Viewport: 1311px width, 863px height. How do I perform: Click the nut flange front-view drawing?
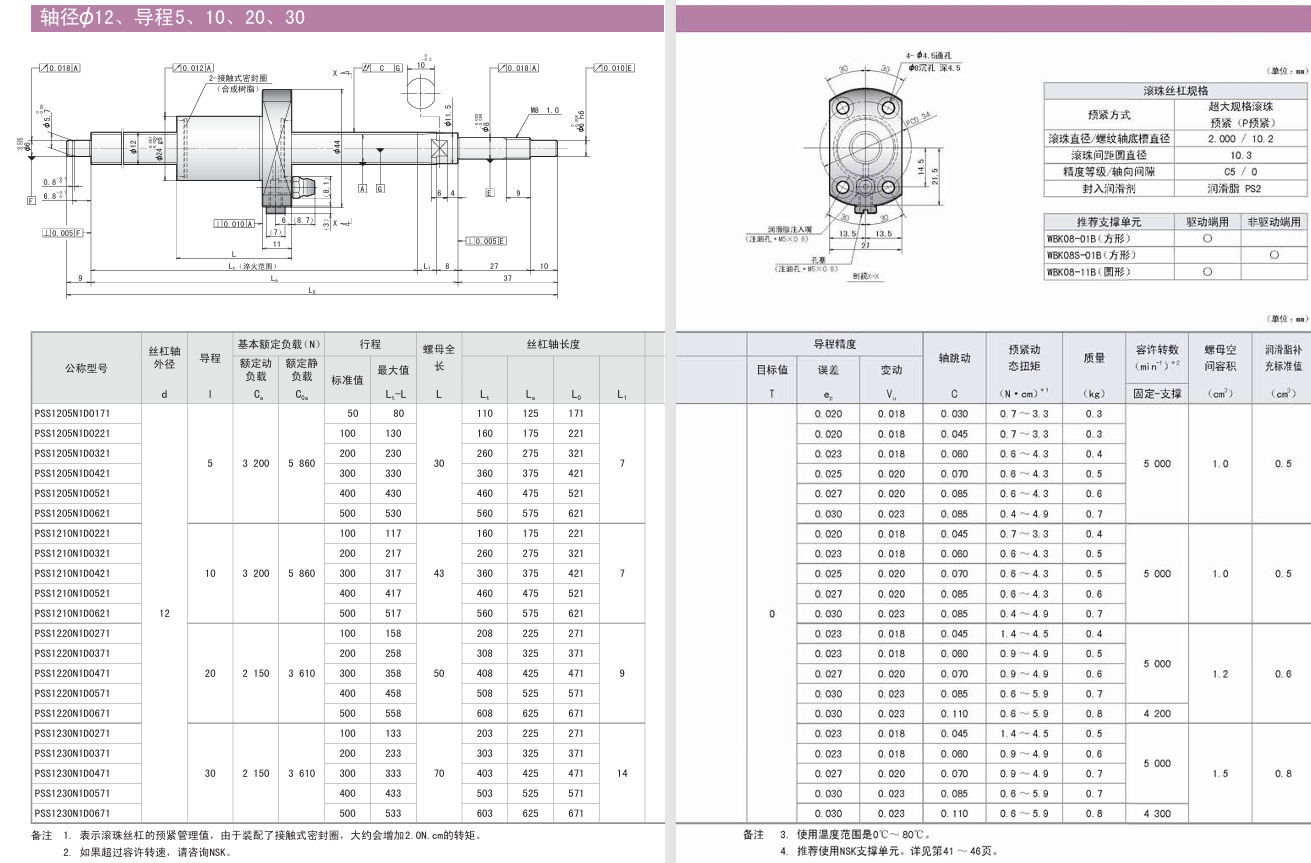pos(863,148)
